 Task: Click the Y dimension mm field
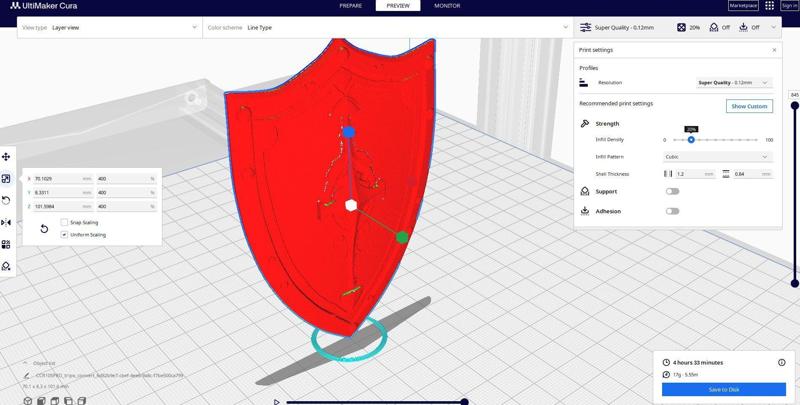pyautogui.click(x=64, y=192)
